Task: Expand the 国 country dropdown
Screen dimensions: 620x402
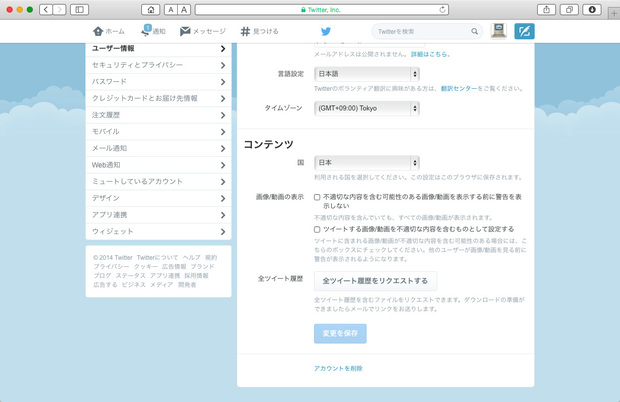Action: coord(366,162)
